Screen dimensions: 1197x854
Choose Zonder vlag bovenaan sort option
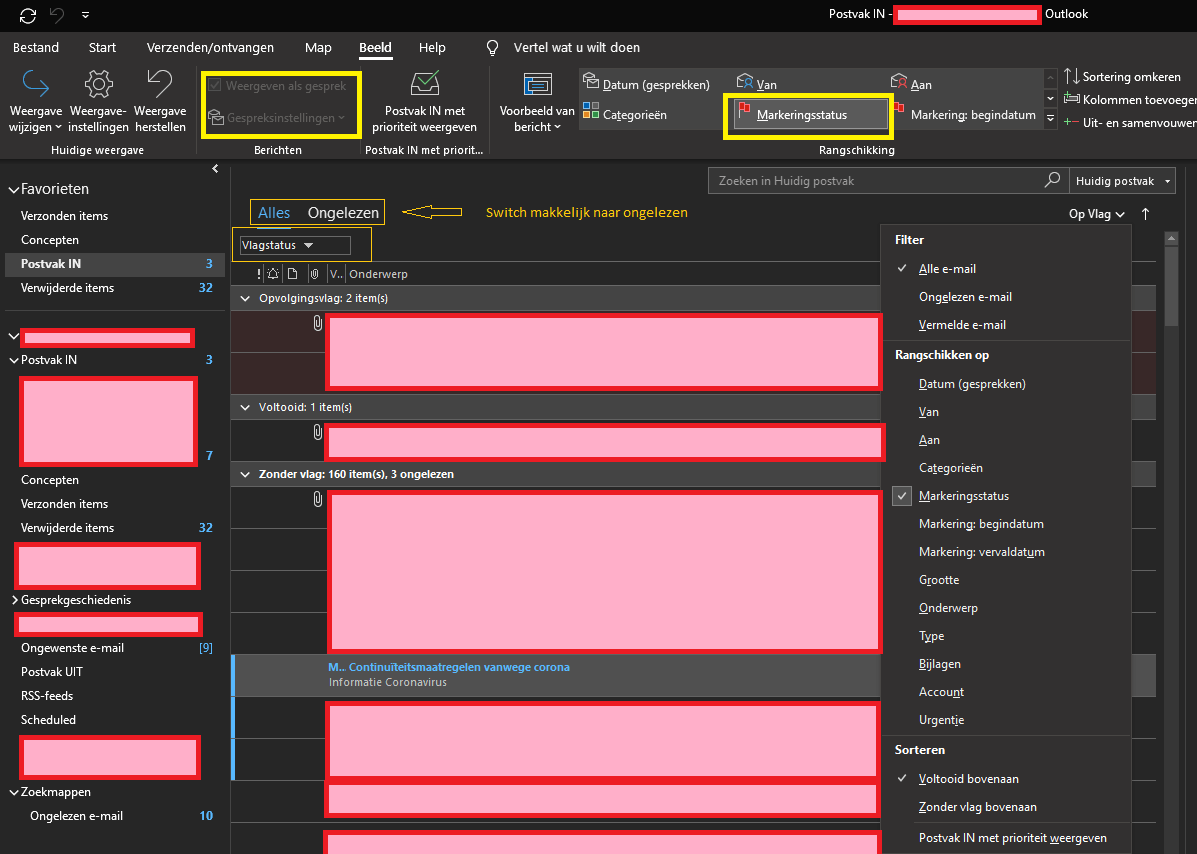pyautogui.click(x=977, y=807)
